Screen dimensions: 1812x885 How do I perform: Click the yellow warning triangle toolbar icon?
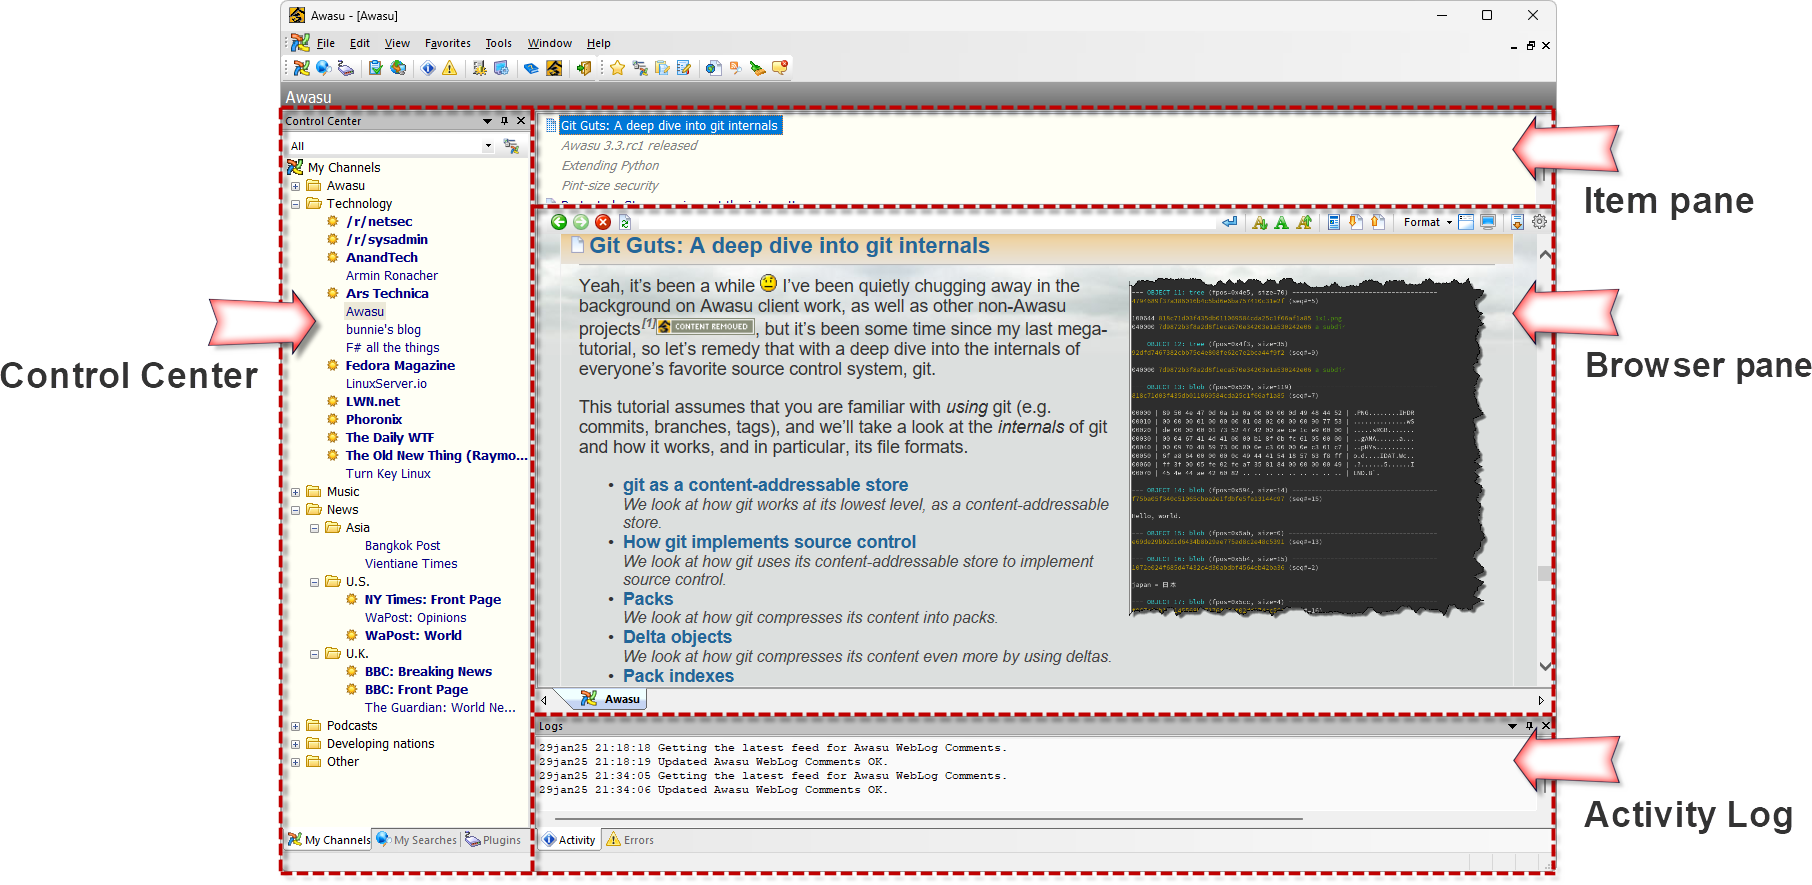click(x=450, y=68)
